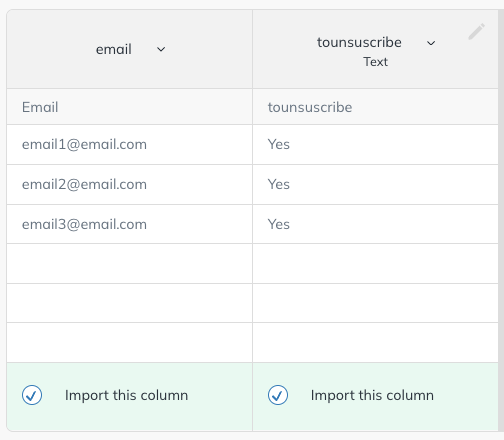Click first empty row in tounsuscribe column

(x=375, y=264)
